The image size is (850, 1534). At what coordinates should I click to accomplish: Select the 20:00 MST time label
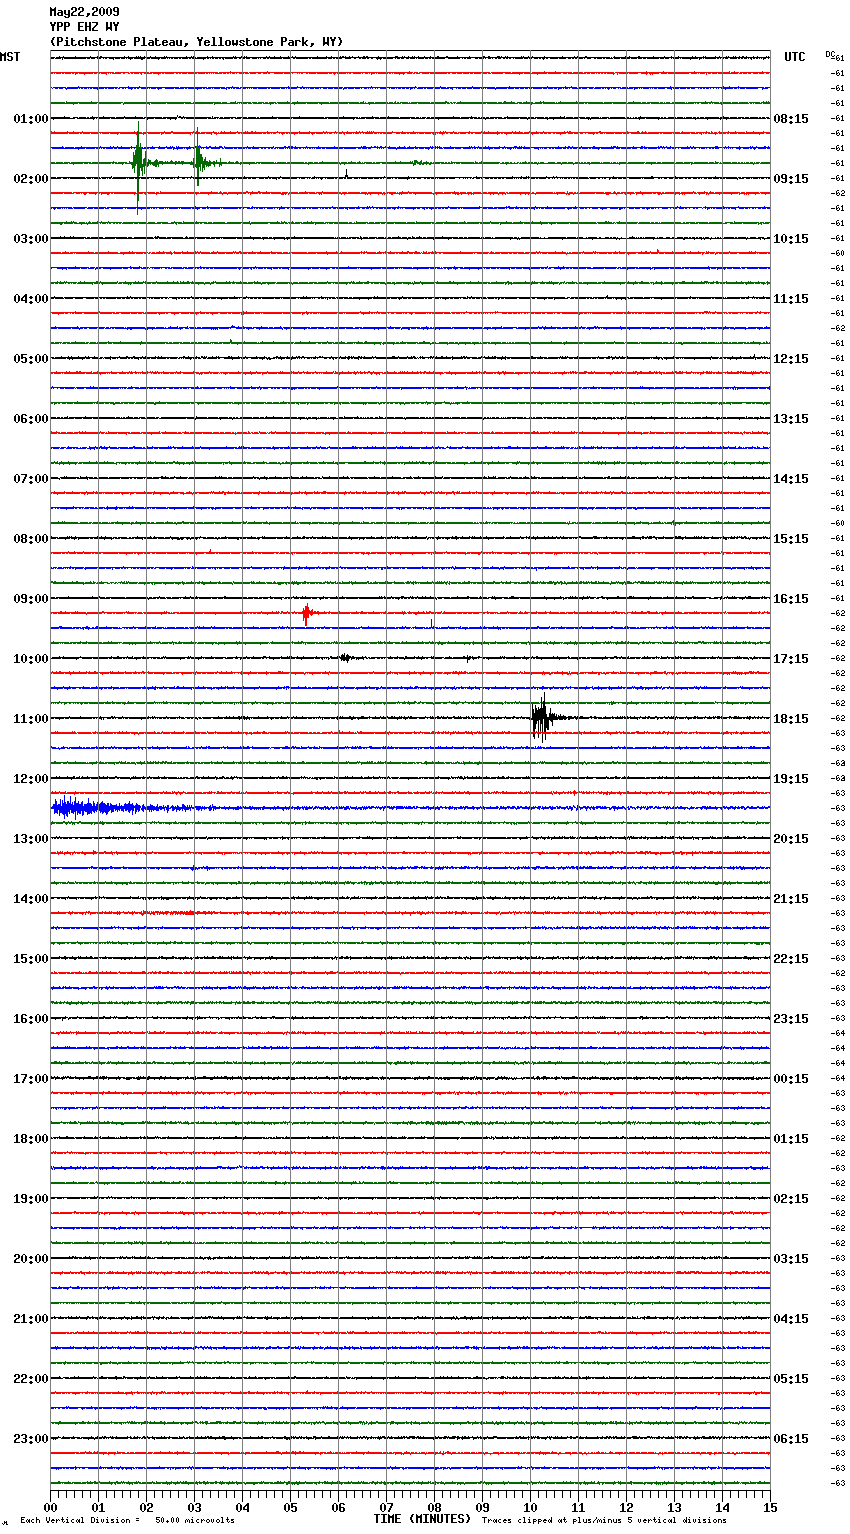tap(30, 1259)
